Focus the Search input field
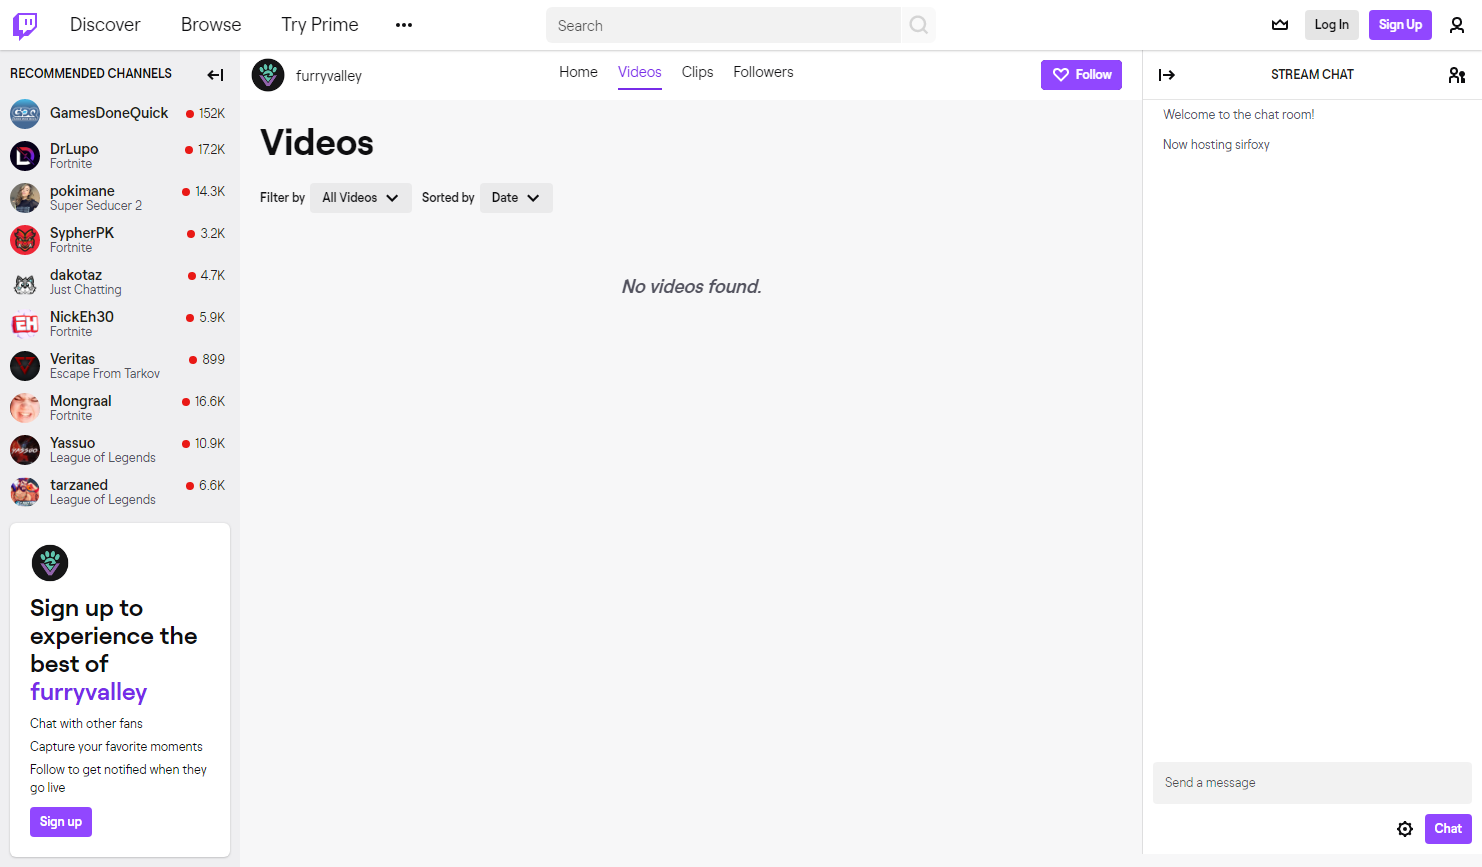Image resolution: width=1482 pixels, height=867 pixels. [x=723, y=25]
